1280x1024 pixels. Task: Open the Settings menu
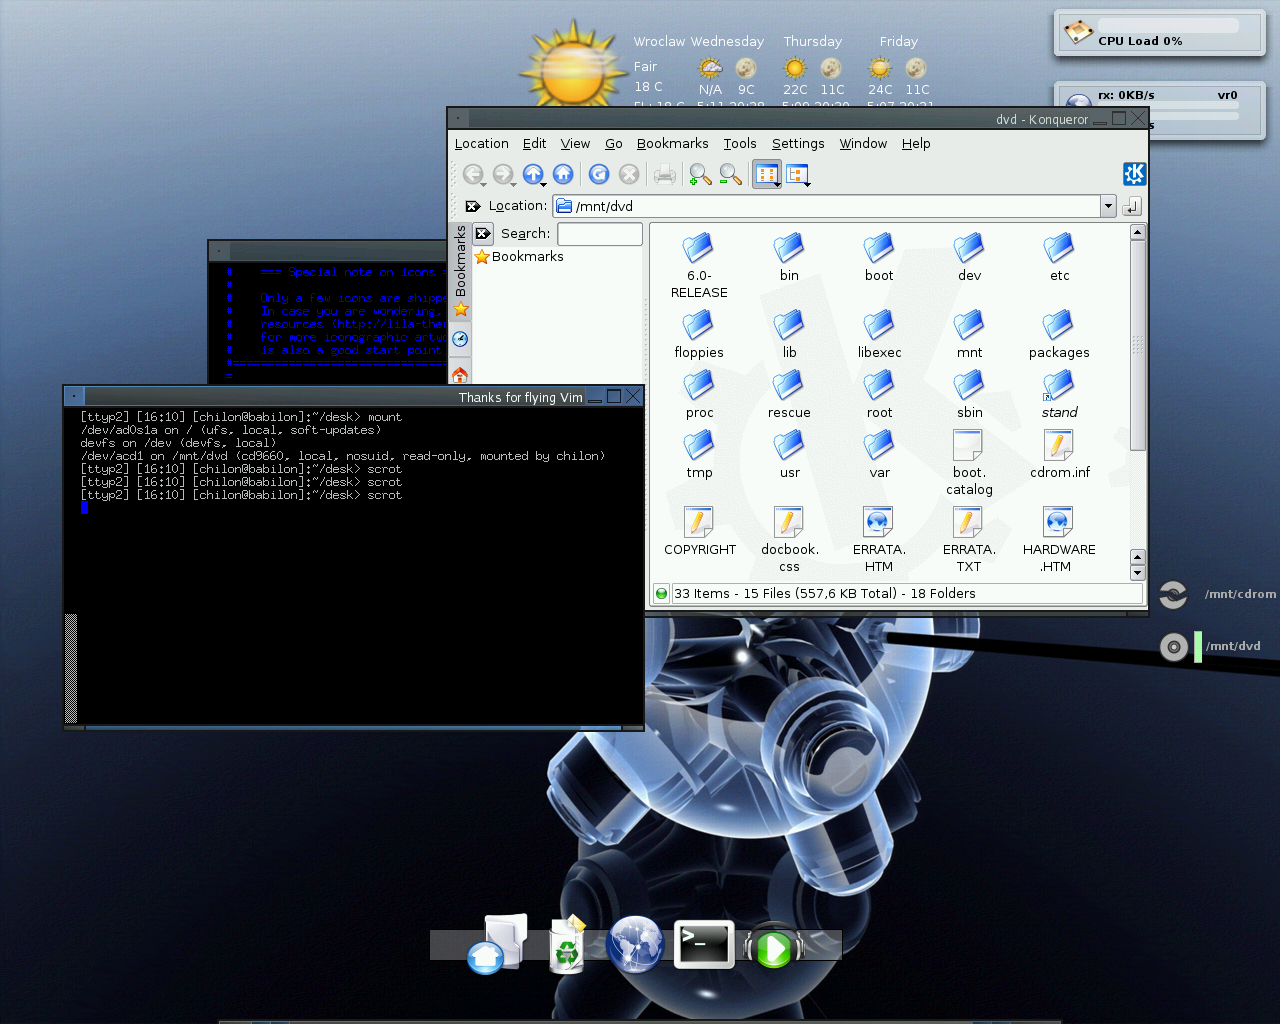(x=797, y=144)
